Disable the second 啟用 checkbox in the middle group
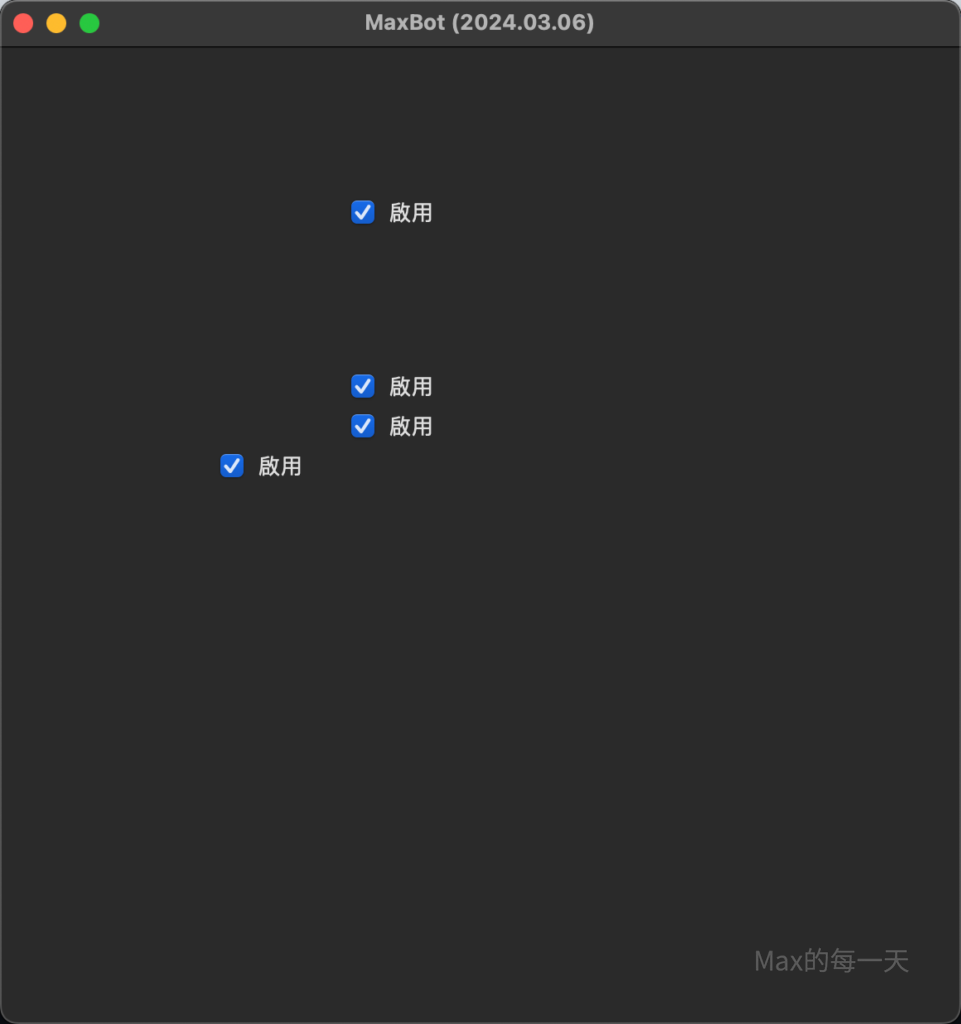 pyautogui.click(x=362, y=426)
